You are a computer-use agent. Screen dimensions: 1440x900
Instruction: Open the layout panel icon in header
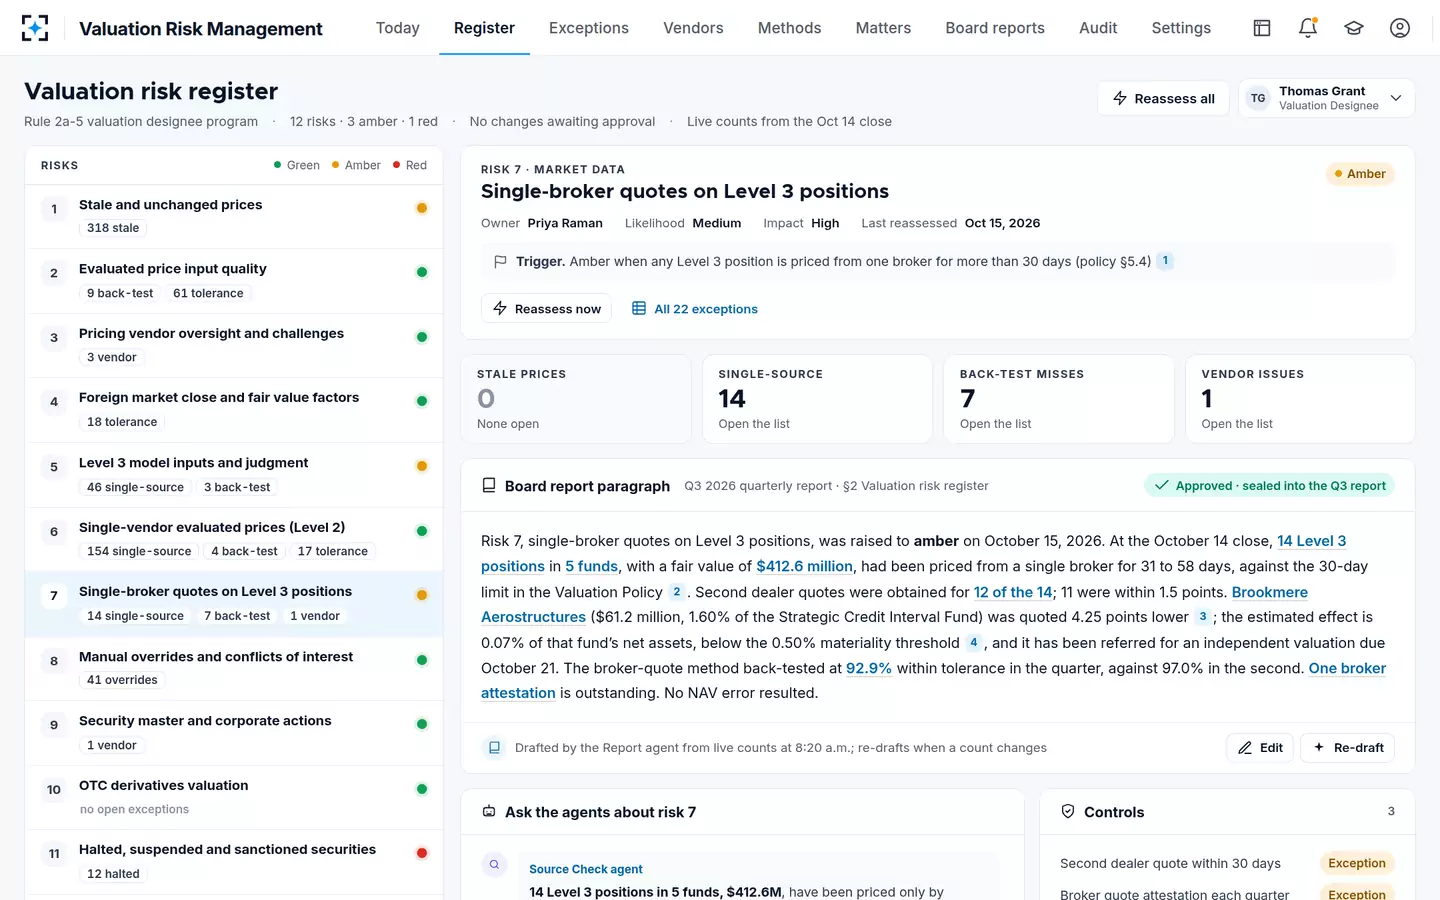pos(1262,28)
